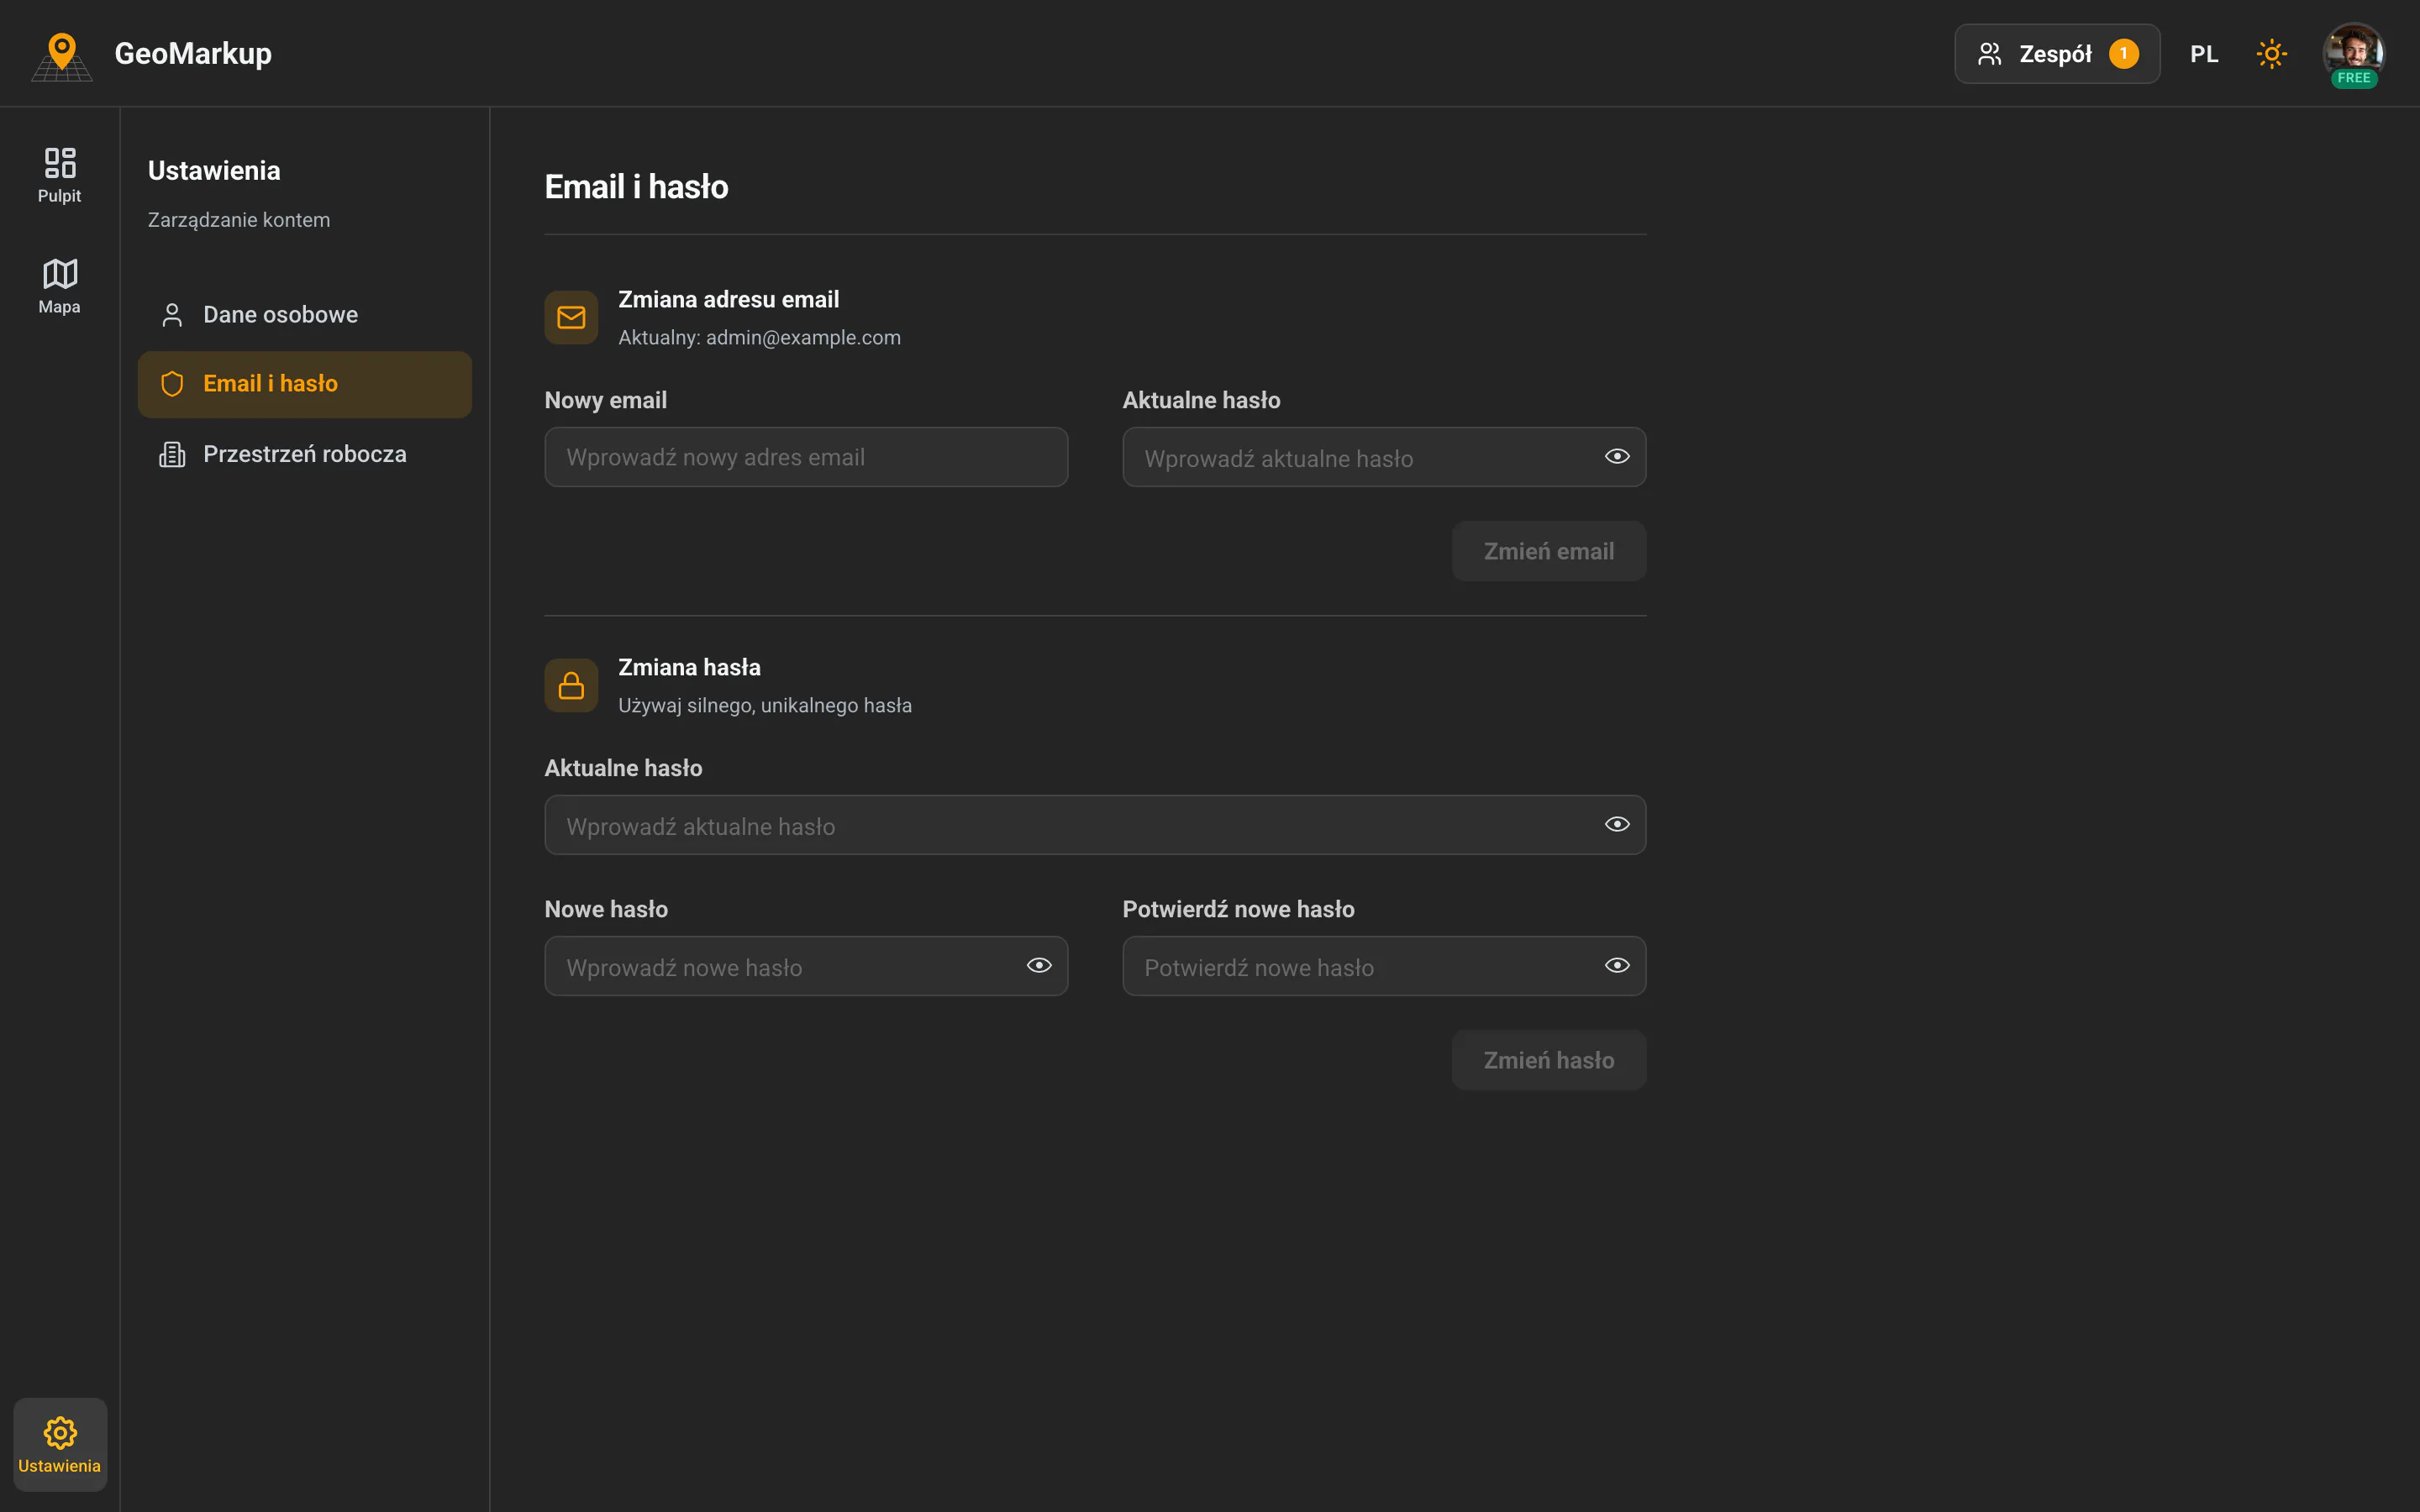Open the PL language selector
The height and width of the screenshot is (1512, 2420).
(2204, 54)
